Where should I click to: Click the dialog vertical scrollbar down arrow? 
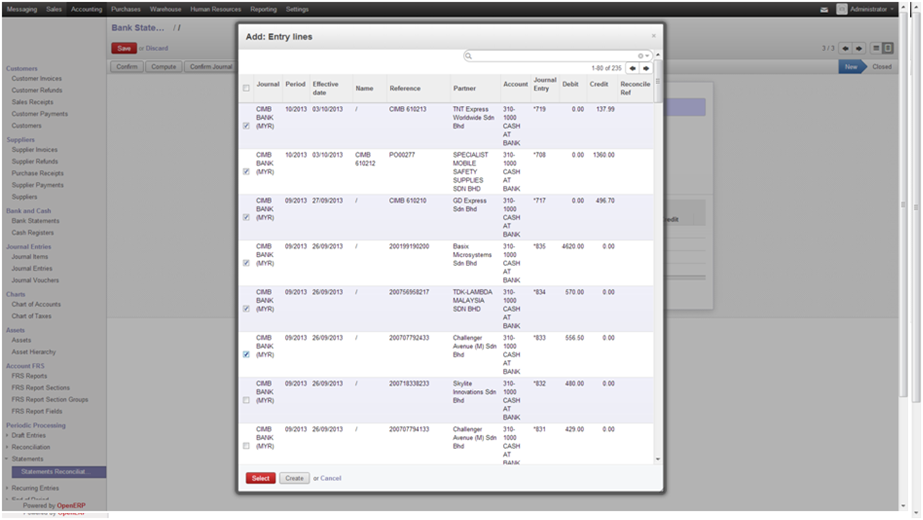[x=658, y=459]
